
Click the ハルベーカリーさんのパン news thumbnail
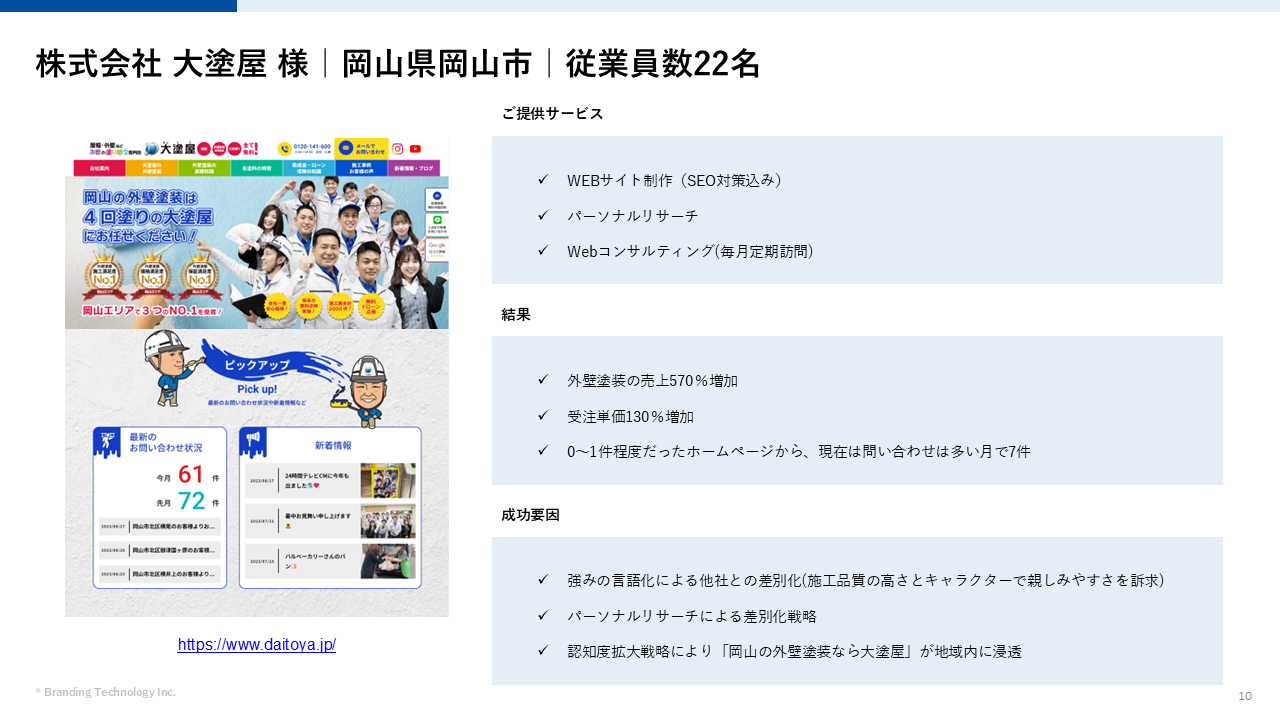[x=388, y=561]
